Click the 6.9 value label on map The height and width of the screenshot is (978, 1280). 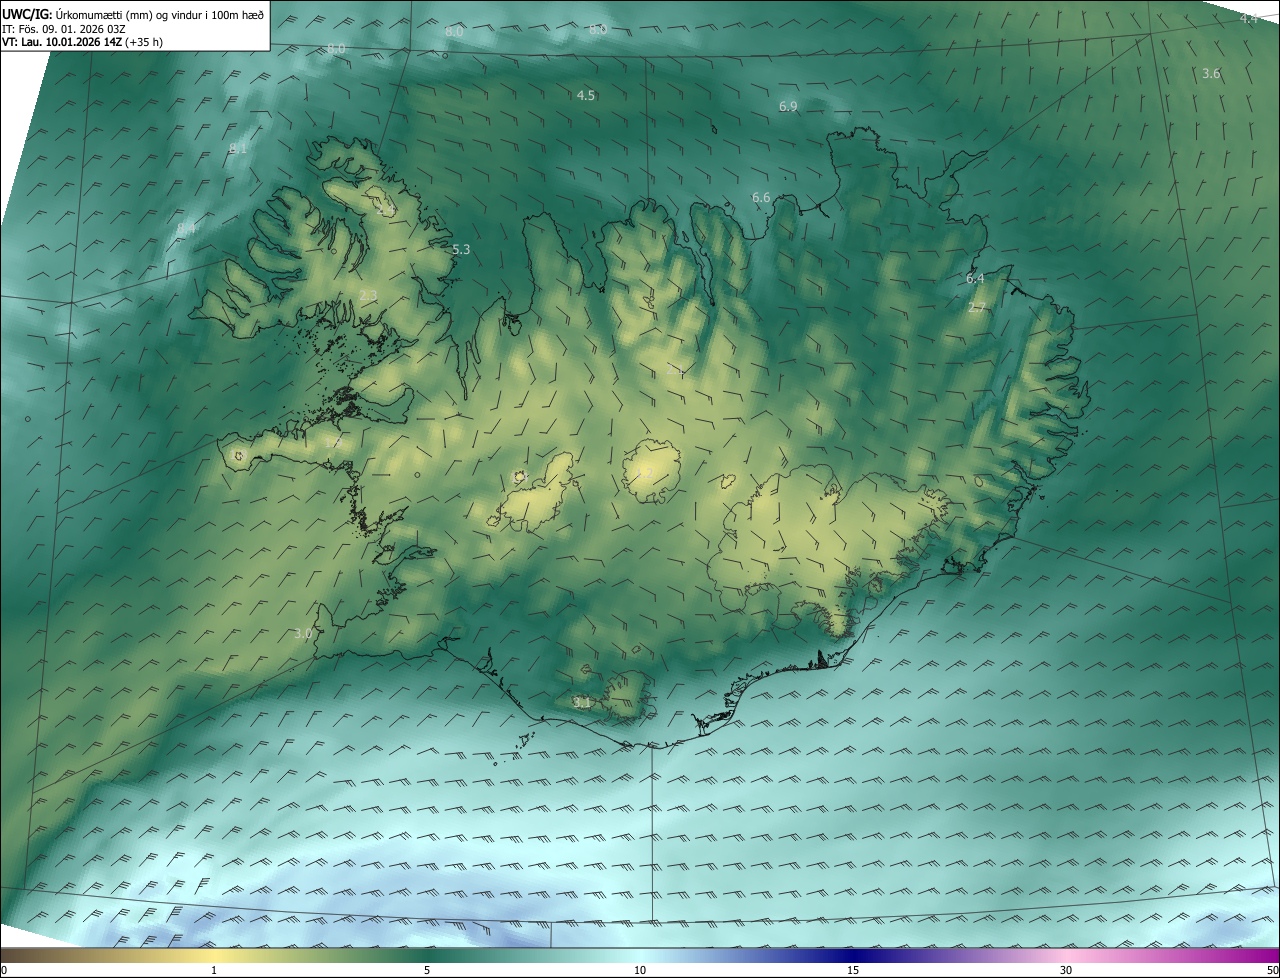tap(788, 107)
